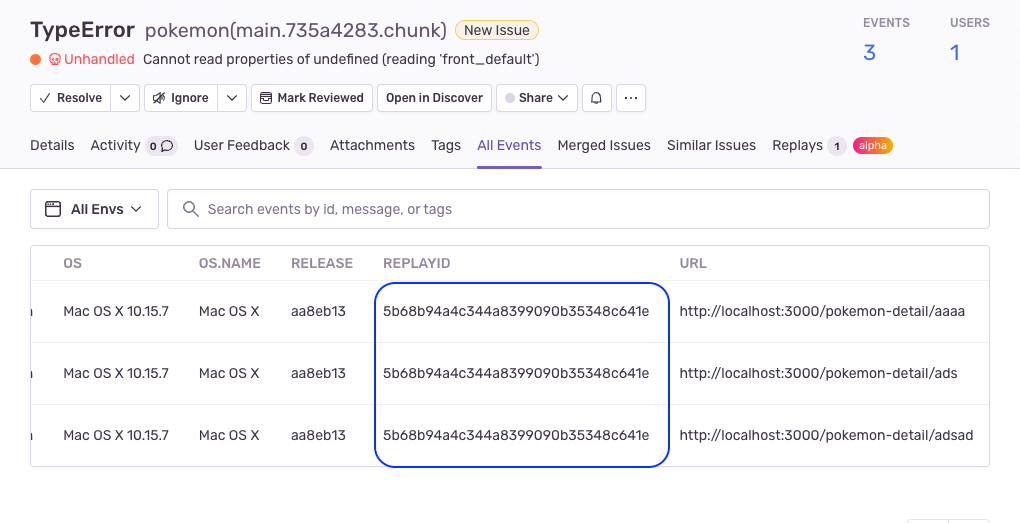Switch to the Activity tab
The image size is (1020, 523).
[x=133, y=146]
